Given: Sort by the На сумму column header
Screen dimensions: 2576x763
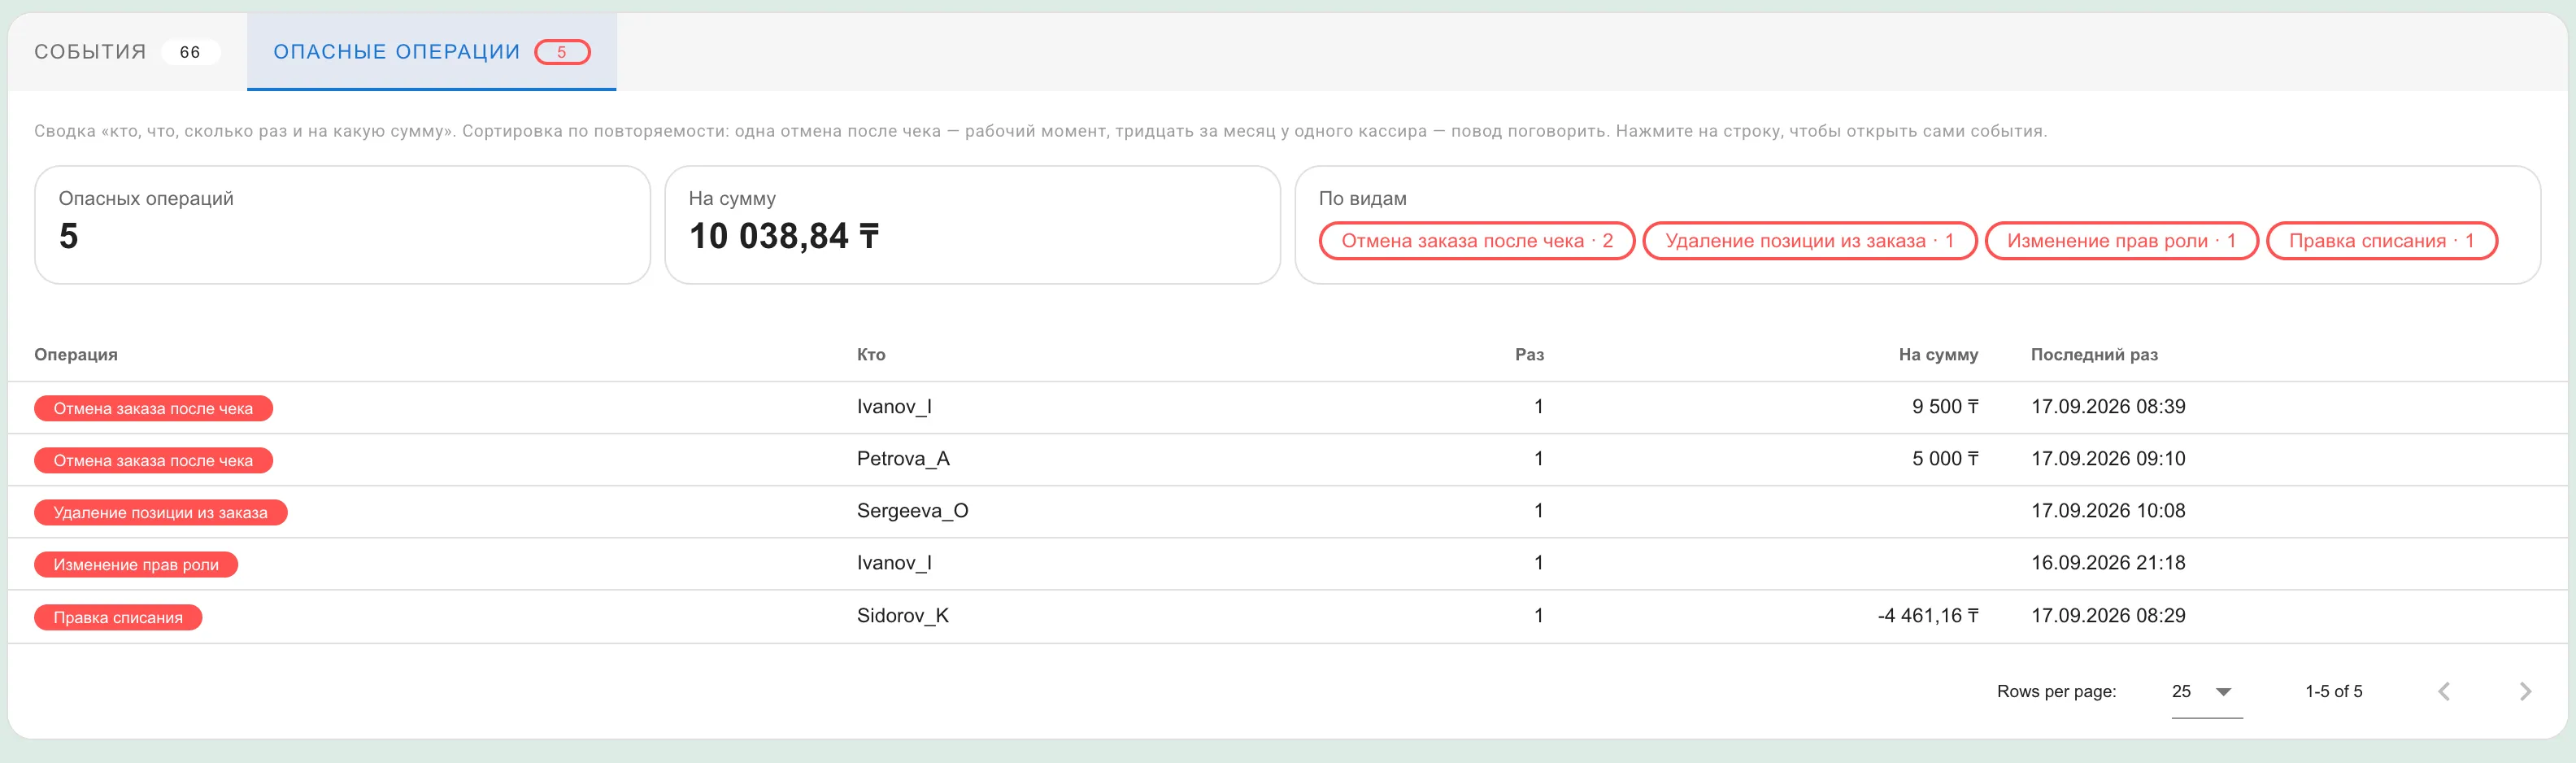Looking at the screenshot, I should 1938,355.
